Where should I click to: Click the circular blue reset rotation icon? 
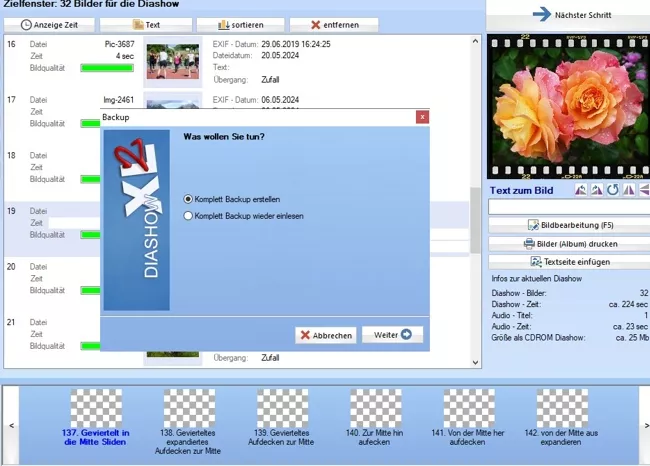[x=612, y=190]
